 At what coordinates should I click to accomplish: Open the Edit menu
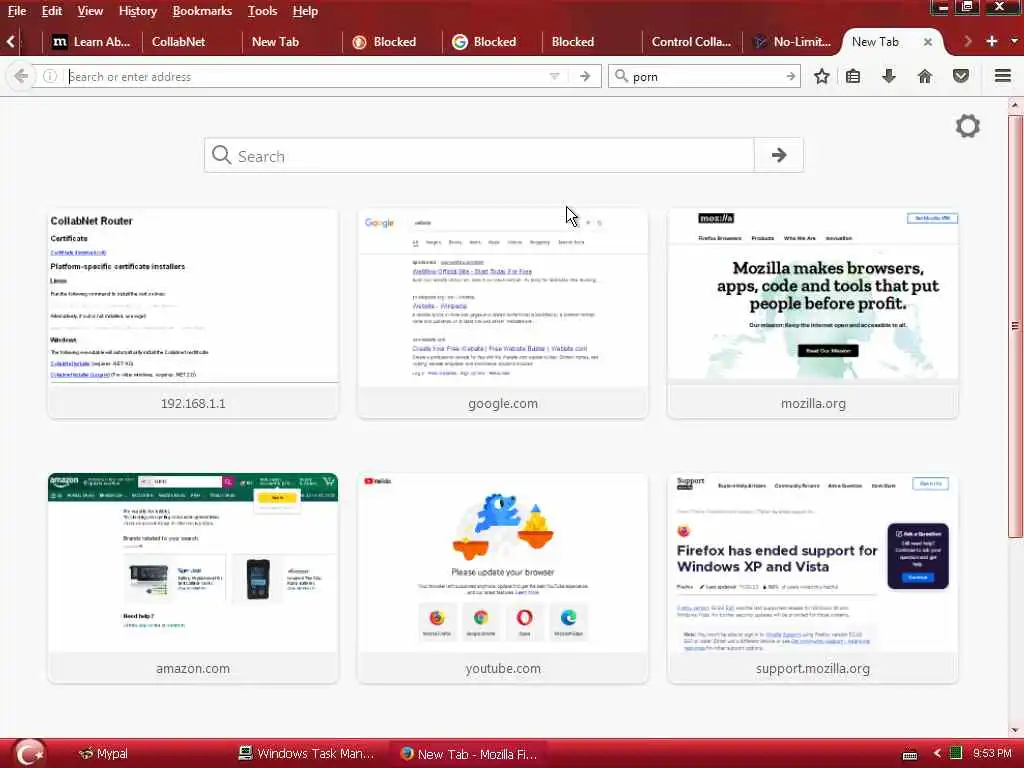[x=52, y=11]
